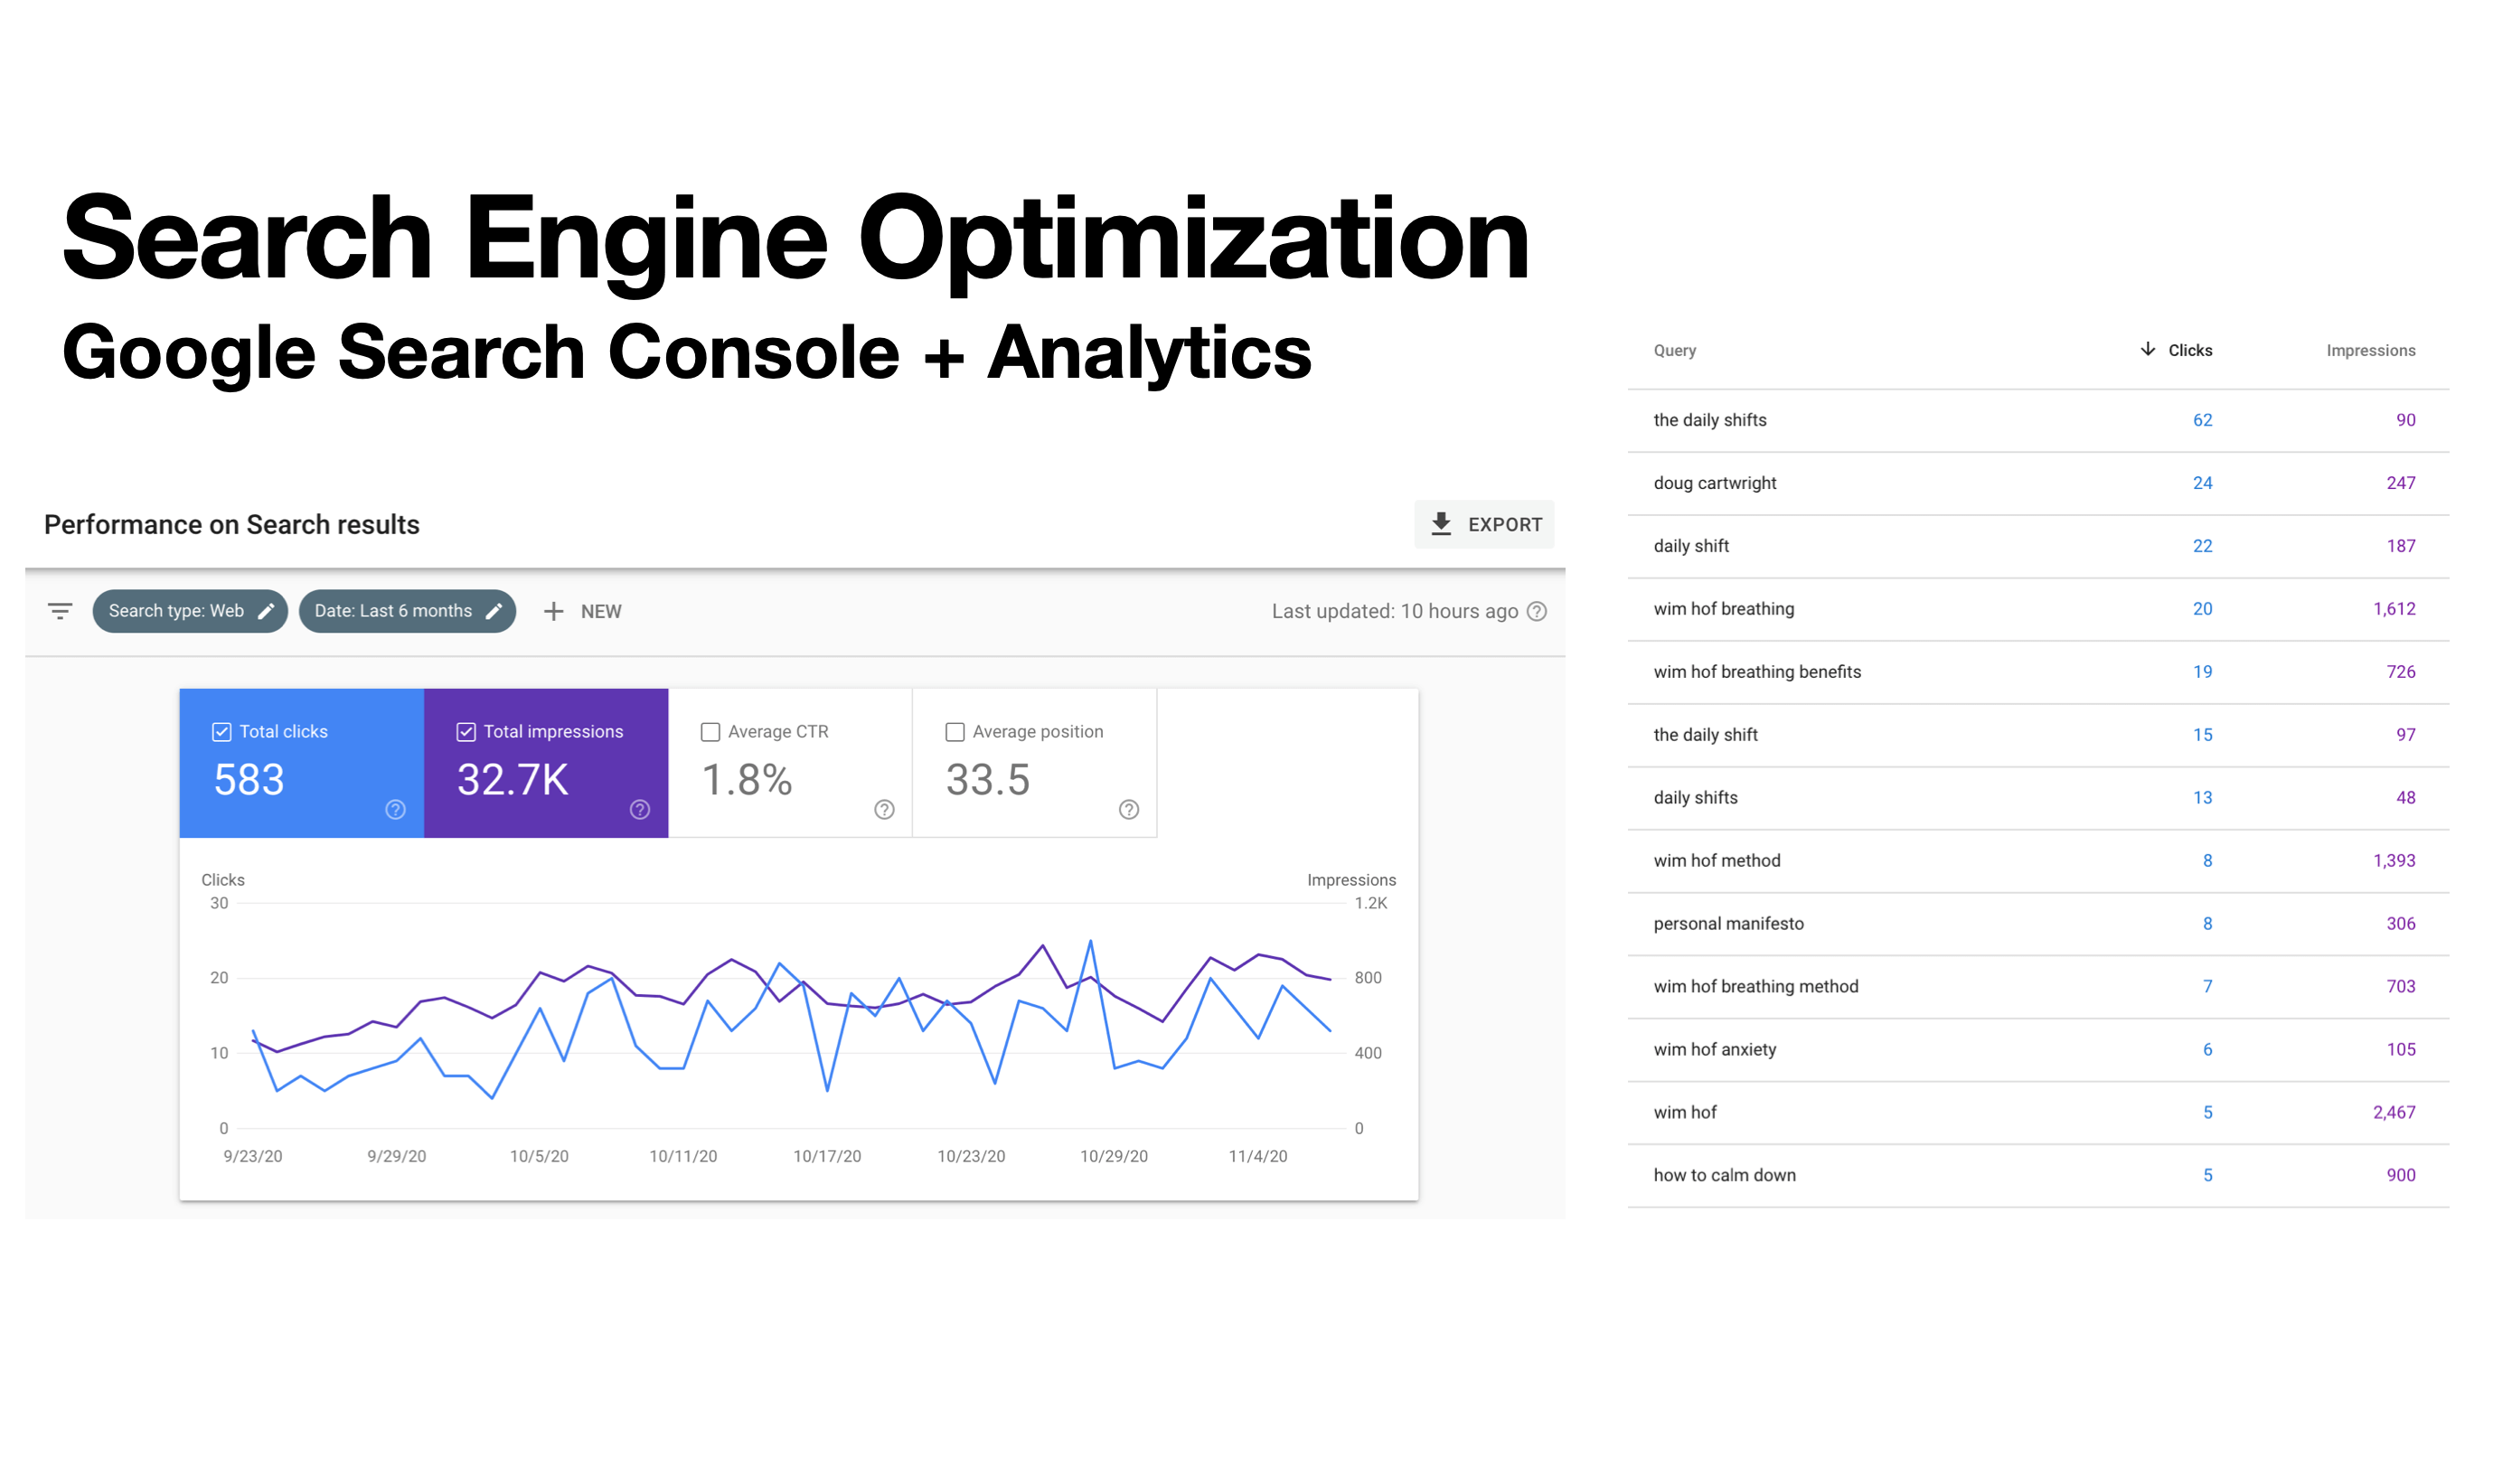2493x1484 pixels.
Task: Click the 10/29/20 chart date label
Action: [x=1114, y=1157]
